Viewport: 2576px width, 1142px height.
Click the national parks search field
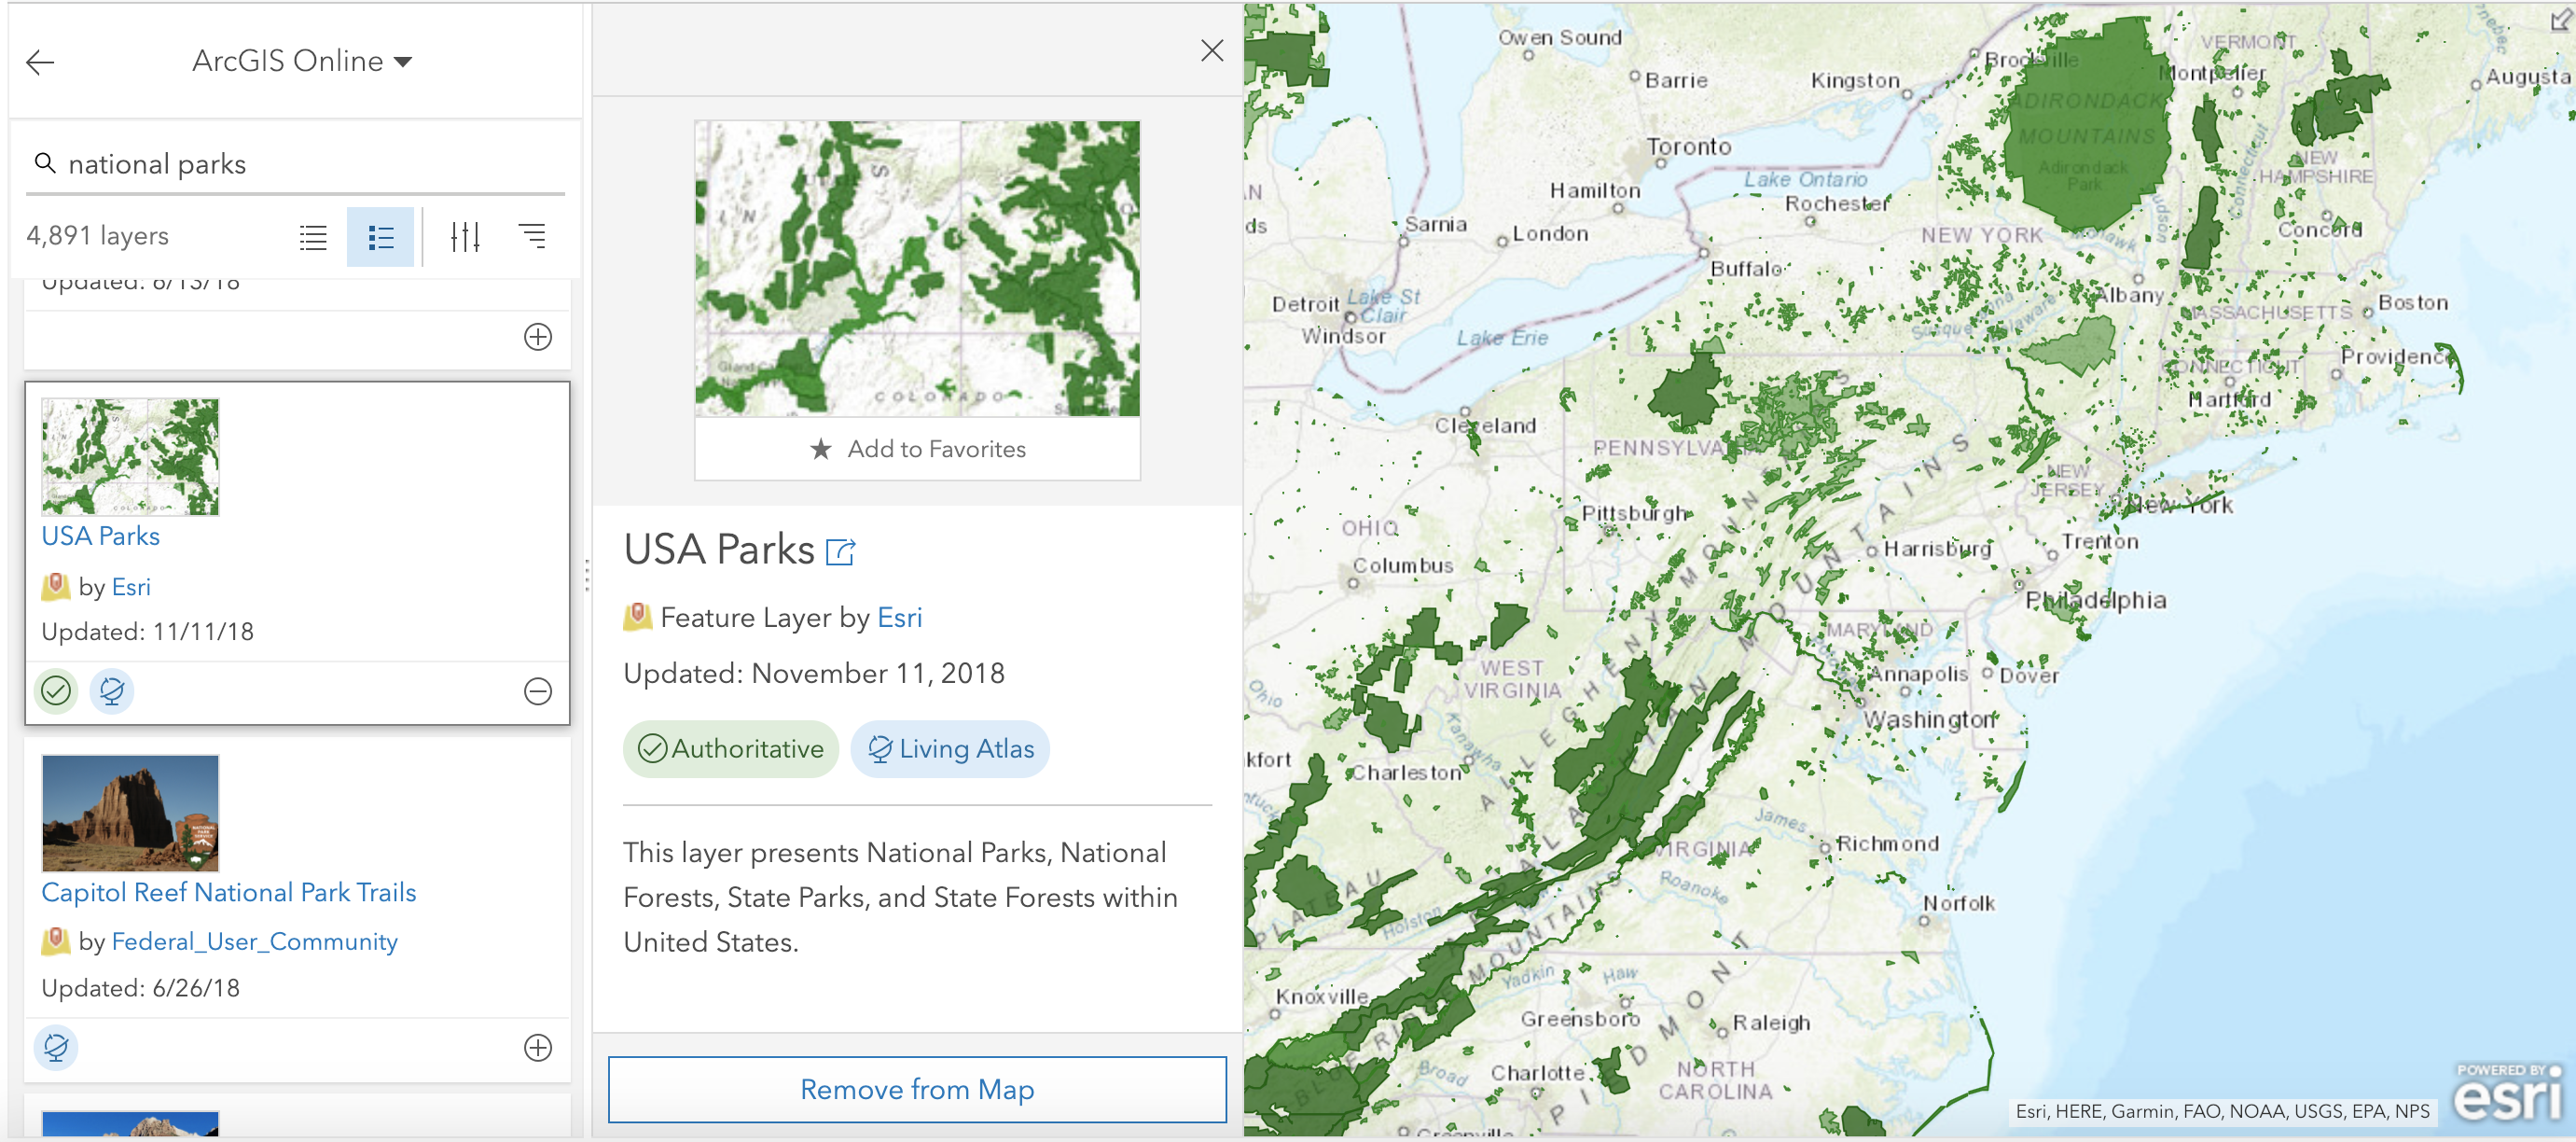[296, 164]
